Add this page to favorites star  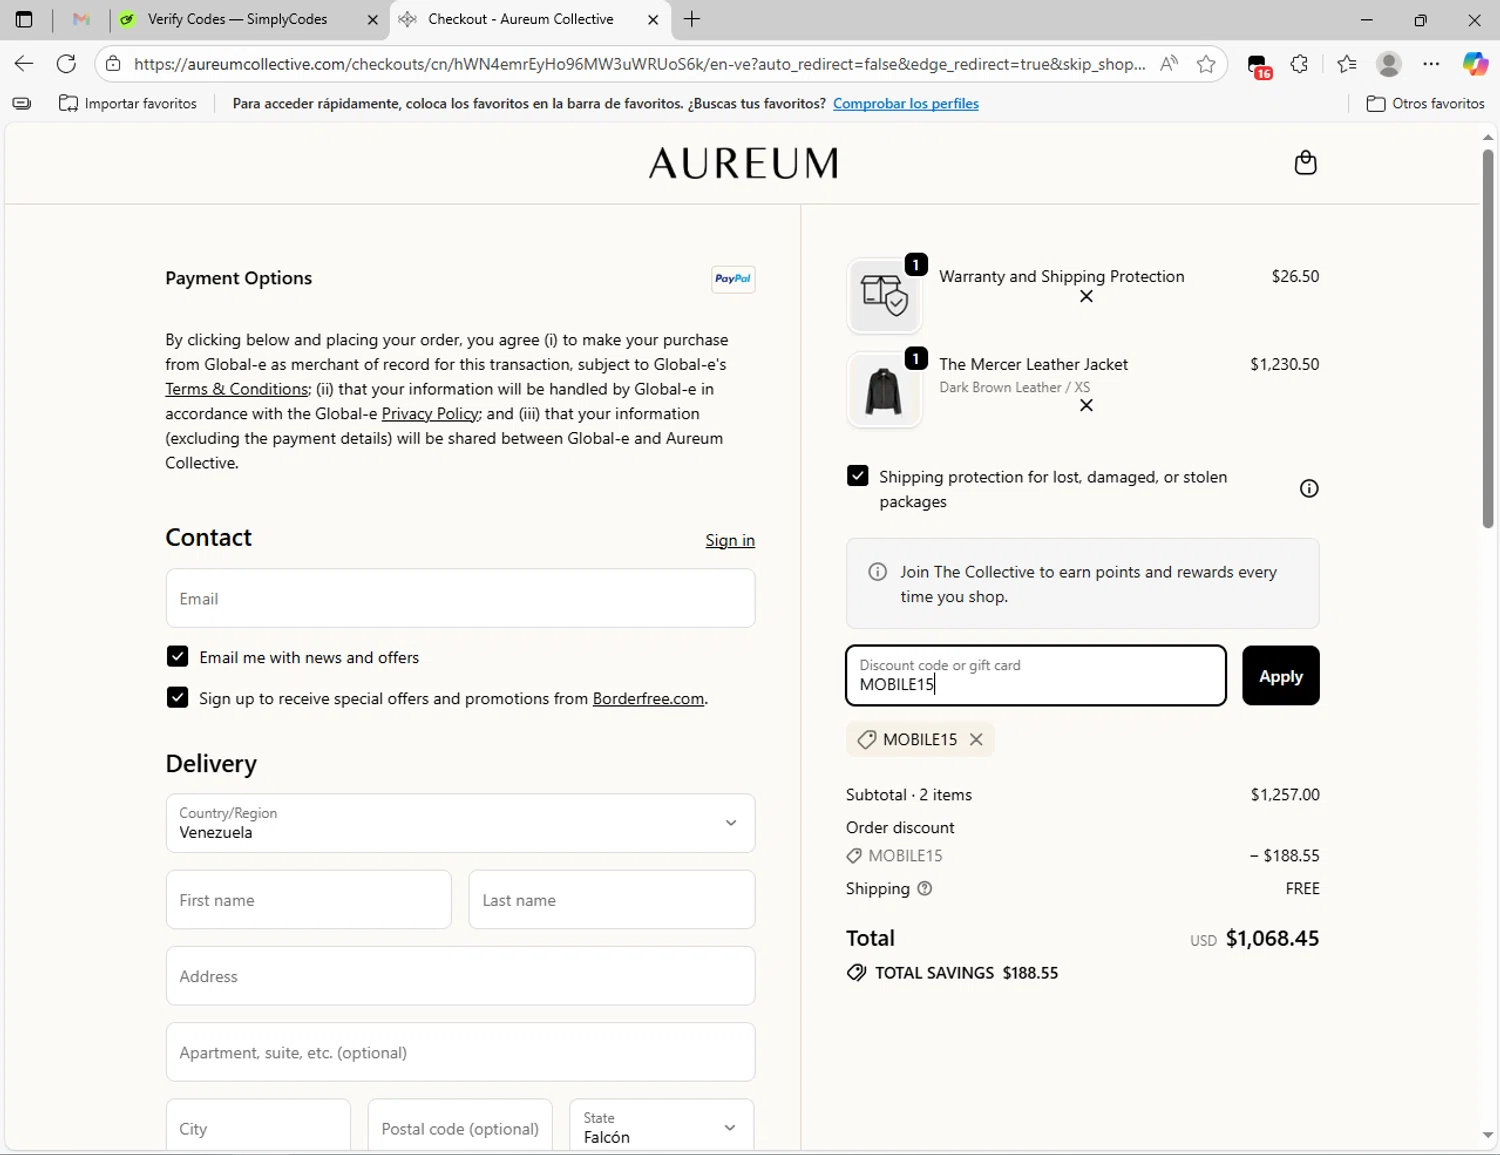click(1206, 64)
